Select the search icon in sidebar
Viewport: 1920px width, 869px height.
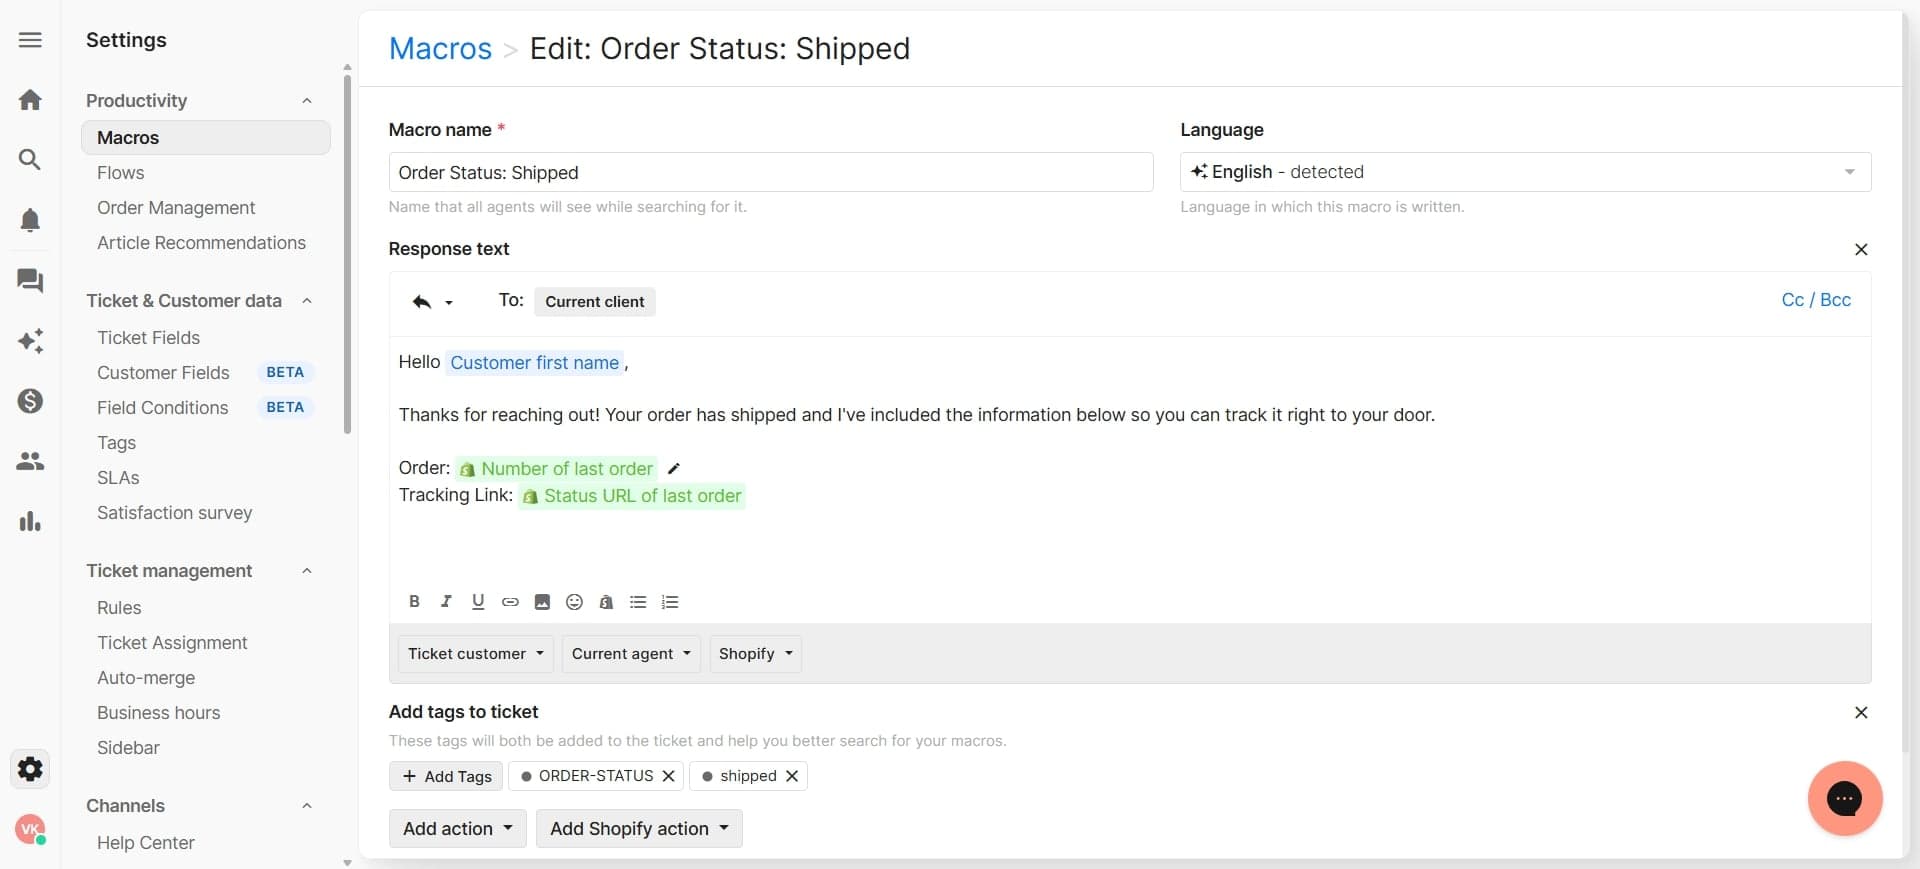[30, 159]
